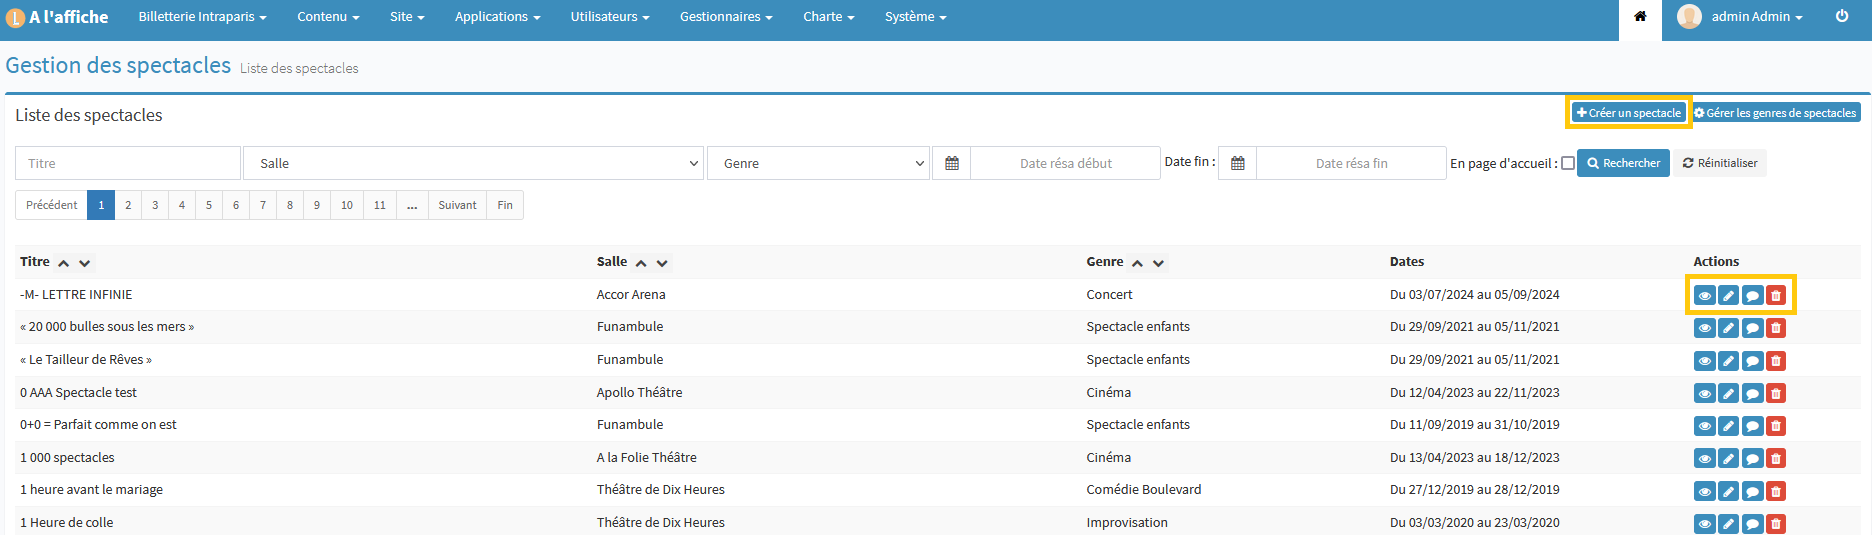Open calendar icon for Date fin
The image size is (1872, 535).
pyautogui.click(x=1238, y=163)
